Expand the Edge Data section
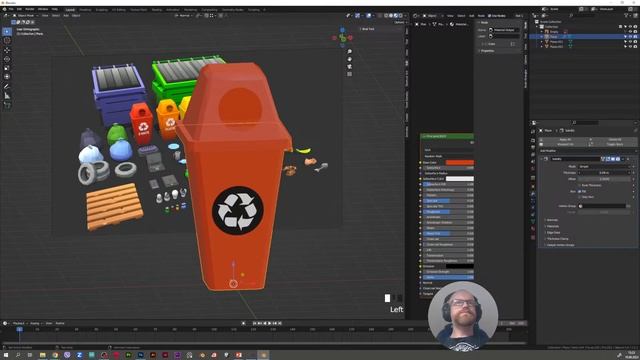The width and height of the screenshot is (640, 360). [552, 232]
